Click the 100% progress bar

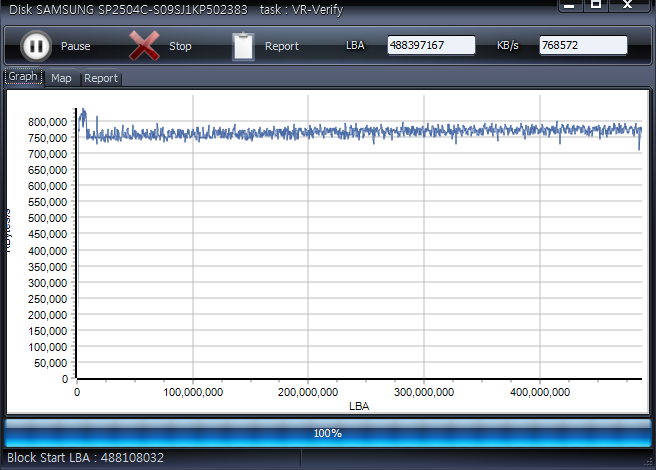328,433
